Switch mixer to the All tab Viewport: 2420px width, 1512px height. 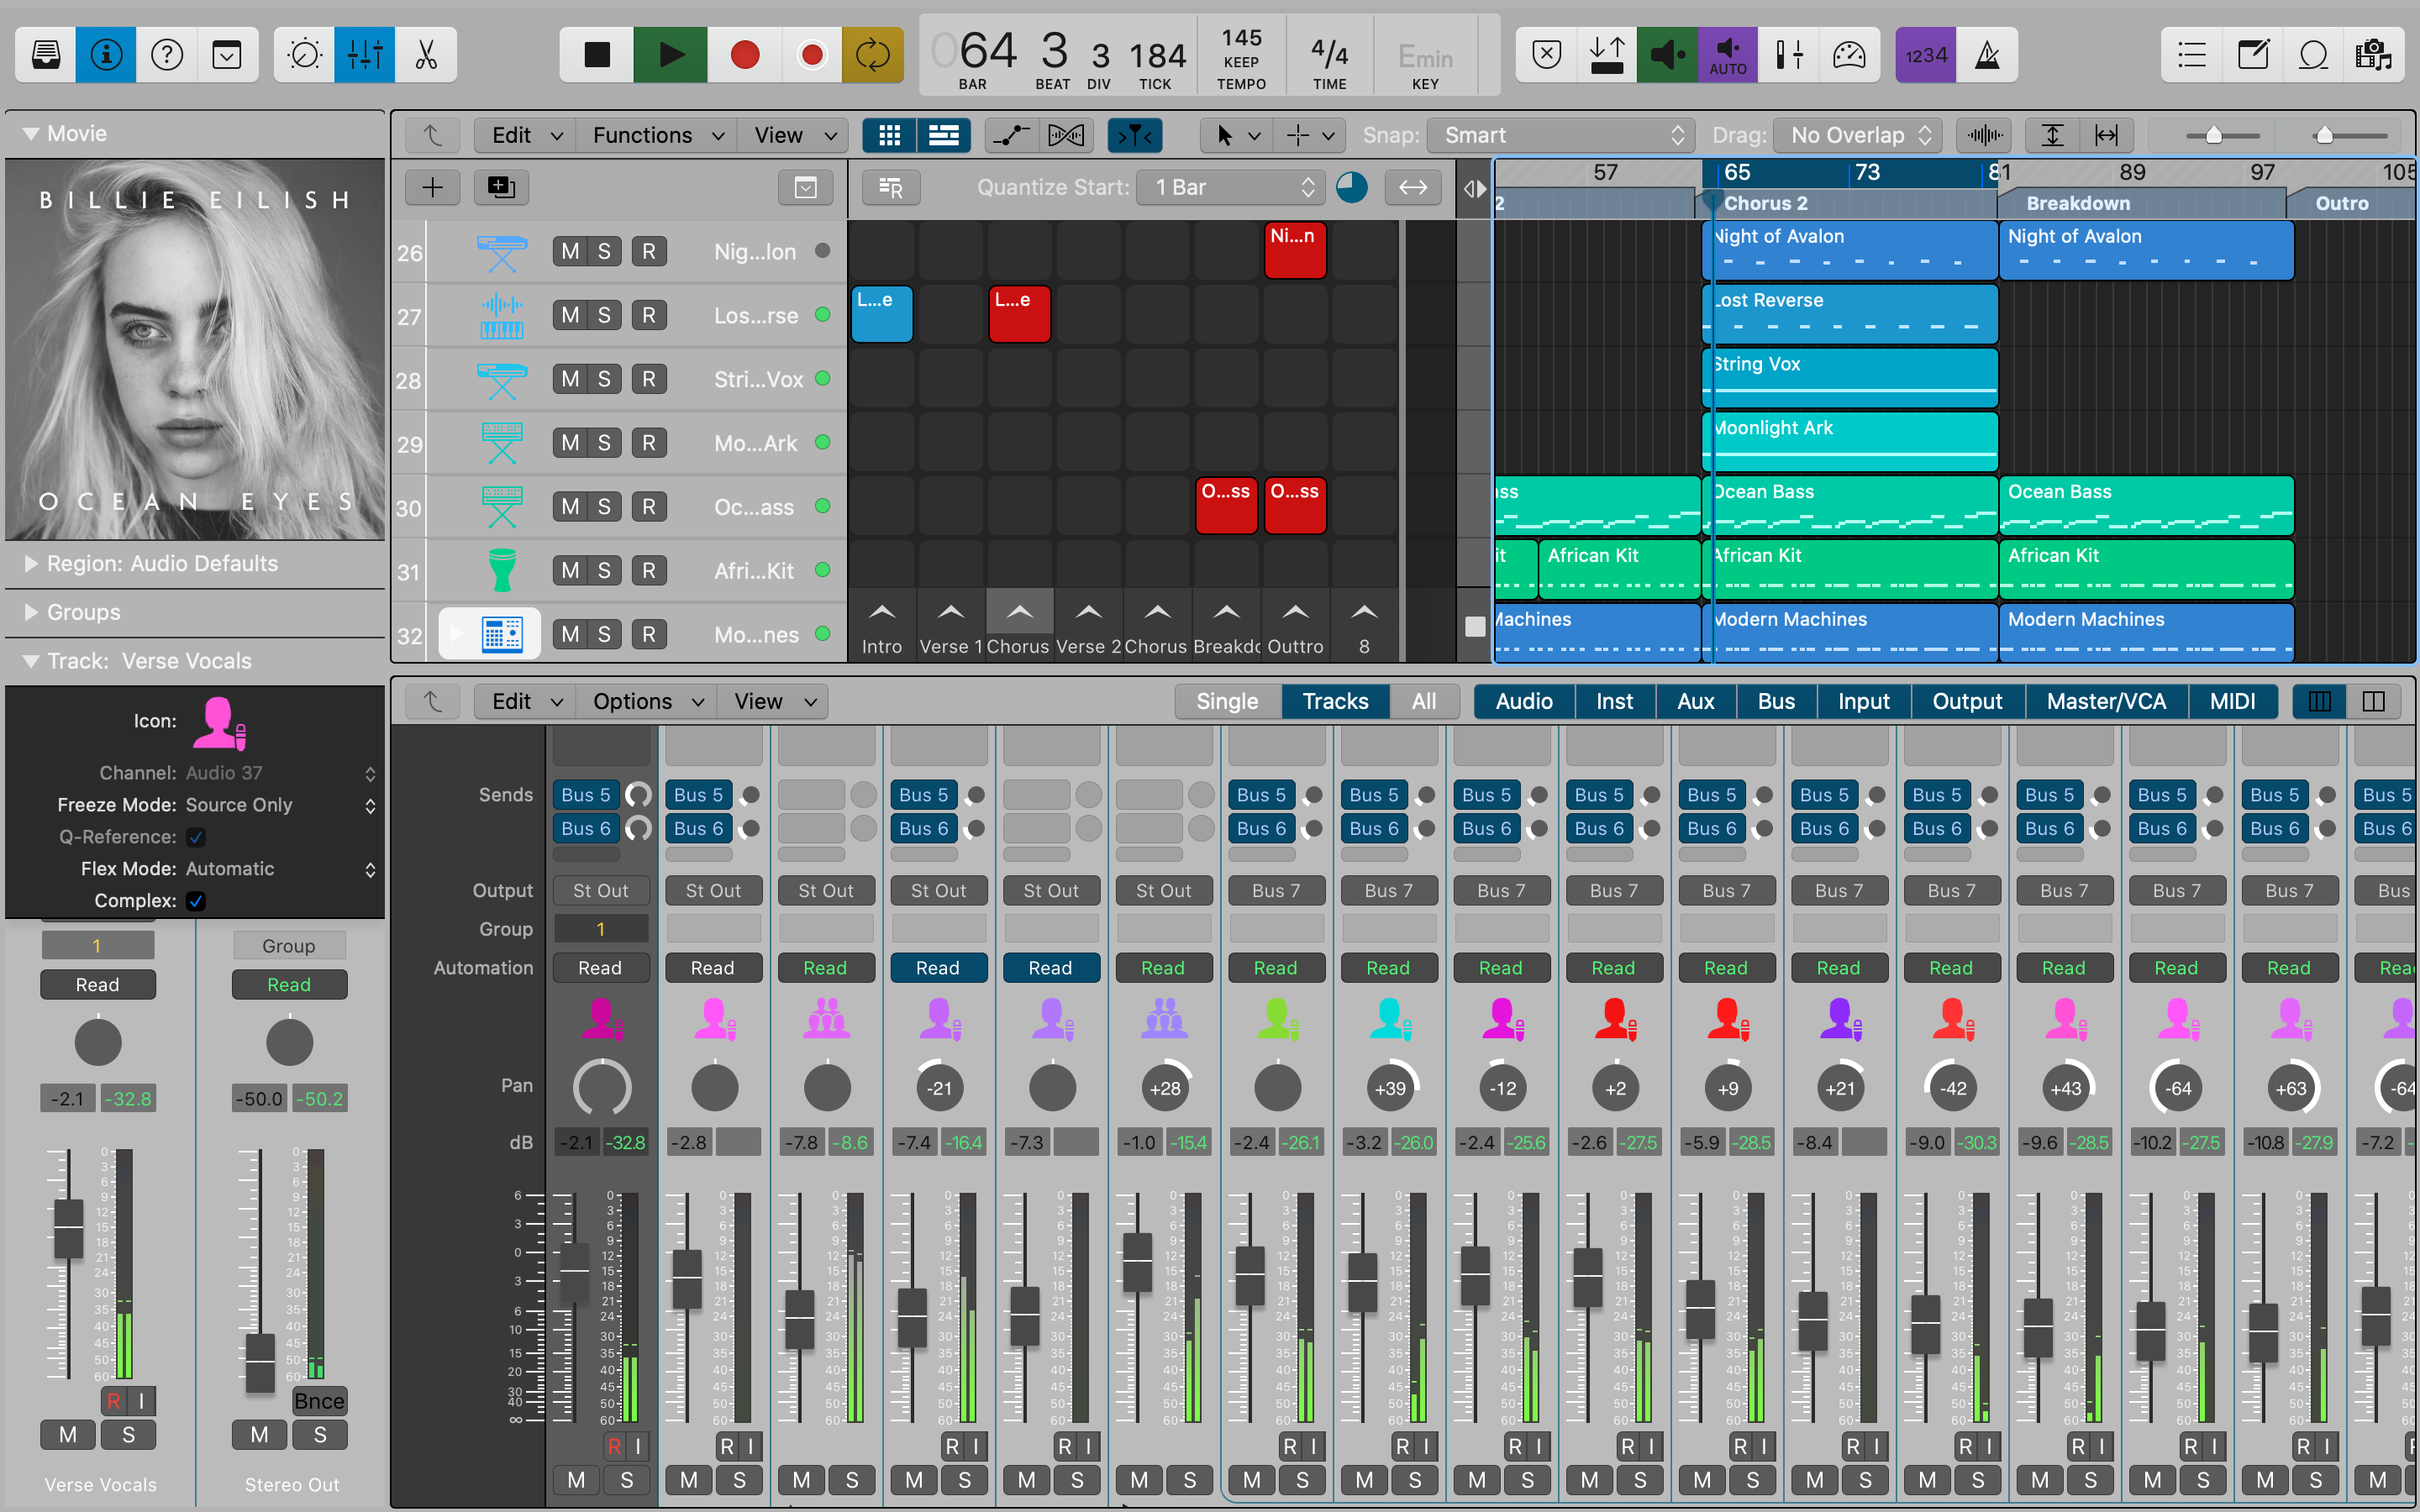pyautogui.click(x=1423, y=701)
